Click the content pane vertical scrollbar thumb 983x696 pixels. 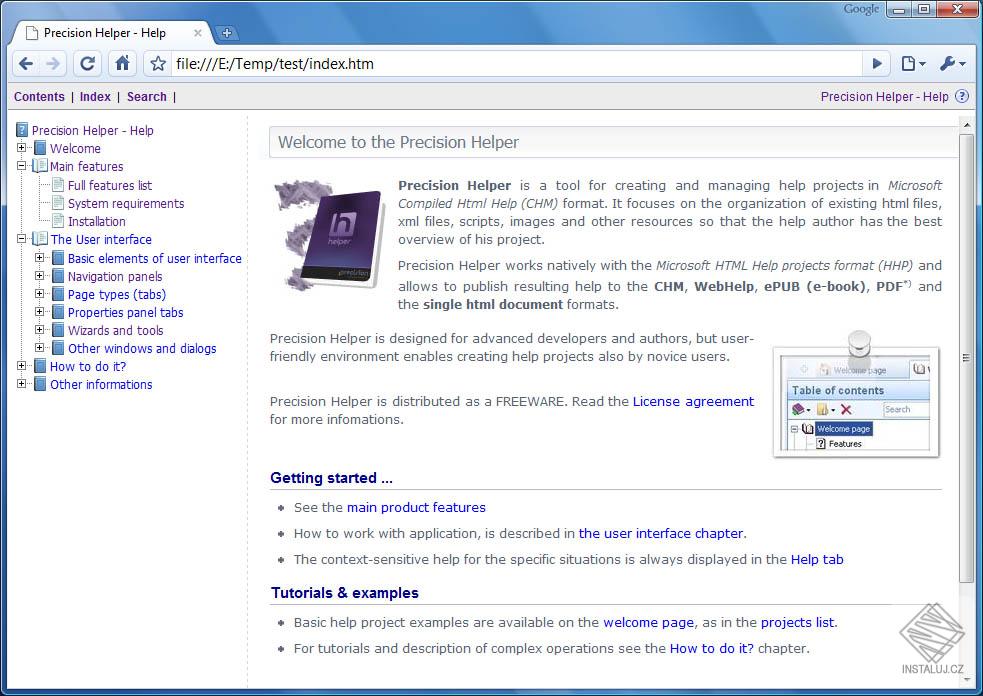[966, 357]
